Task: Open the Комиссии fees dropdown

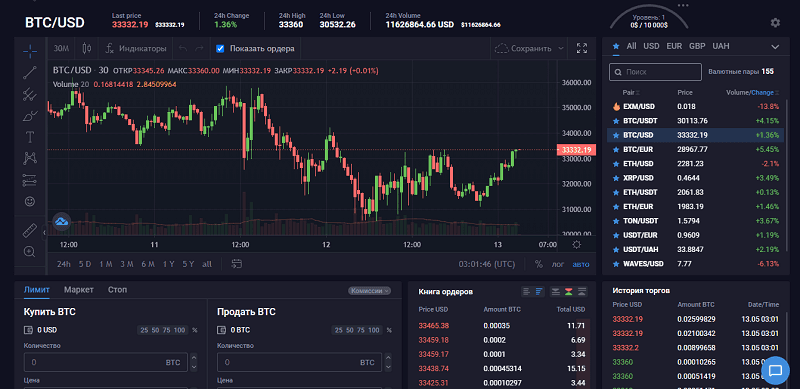Action: pyautogui.click(x=369, y=290)
